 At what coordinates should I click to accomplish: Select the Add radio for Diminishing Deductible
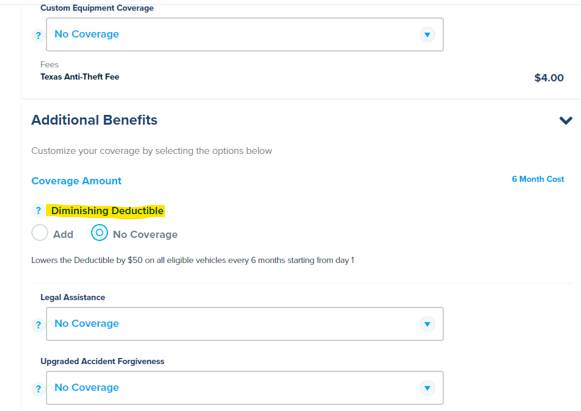pyautogui.click(x=40, y=233)
